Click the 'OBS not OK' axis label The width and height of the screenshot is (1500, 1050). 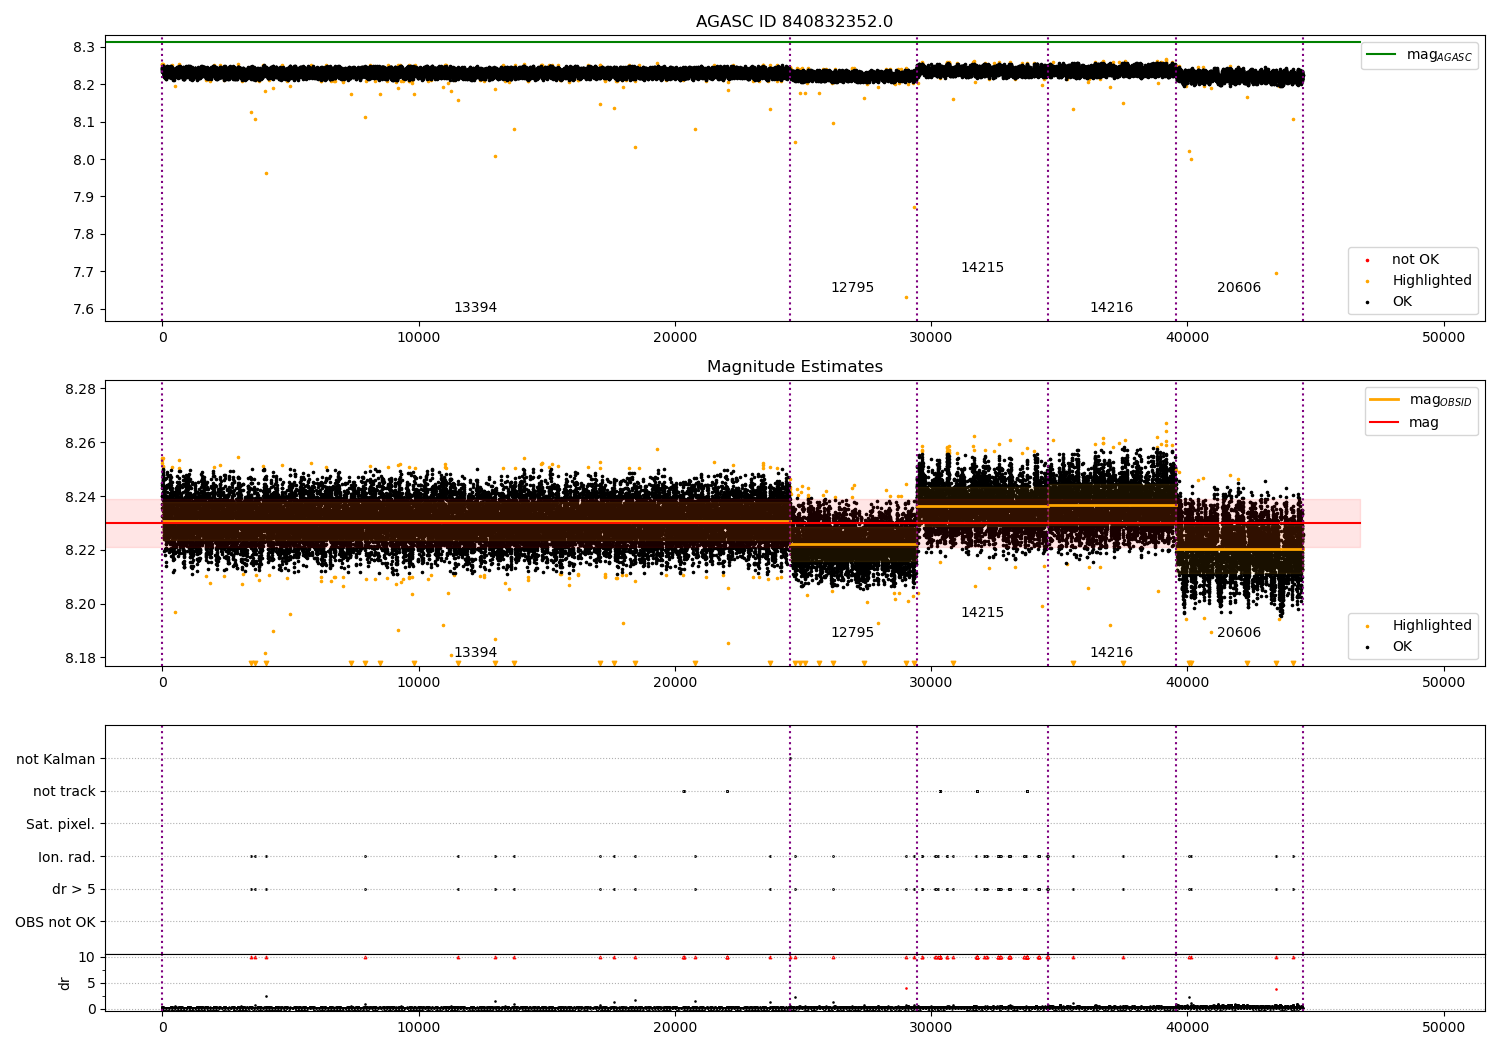(x=56, y=922)
